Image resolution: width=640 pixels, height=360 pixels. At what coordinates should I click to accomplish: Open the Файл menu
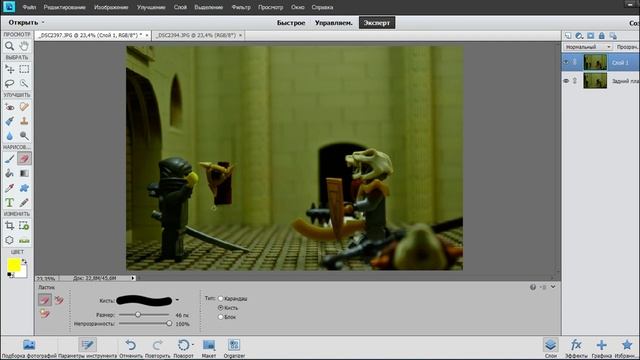coord(29,7)
